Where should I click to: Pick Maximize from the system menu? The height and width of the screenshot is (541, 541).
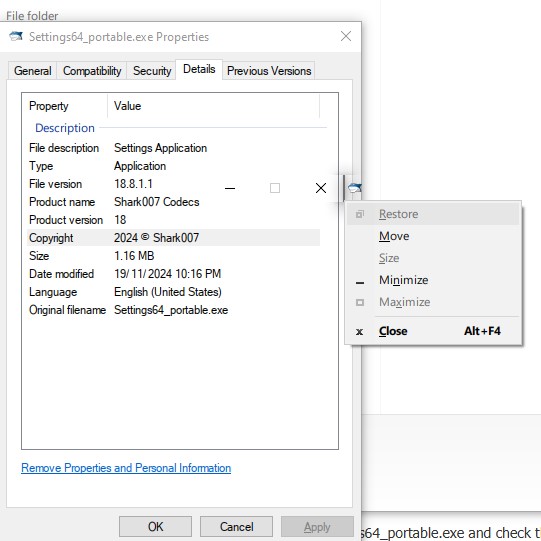coord(433,302)
